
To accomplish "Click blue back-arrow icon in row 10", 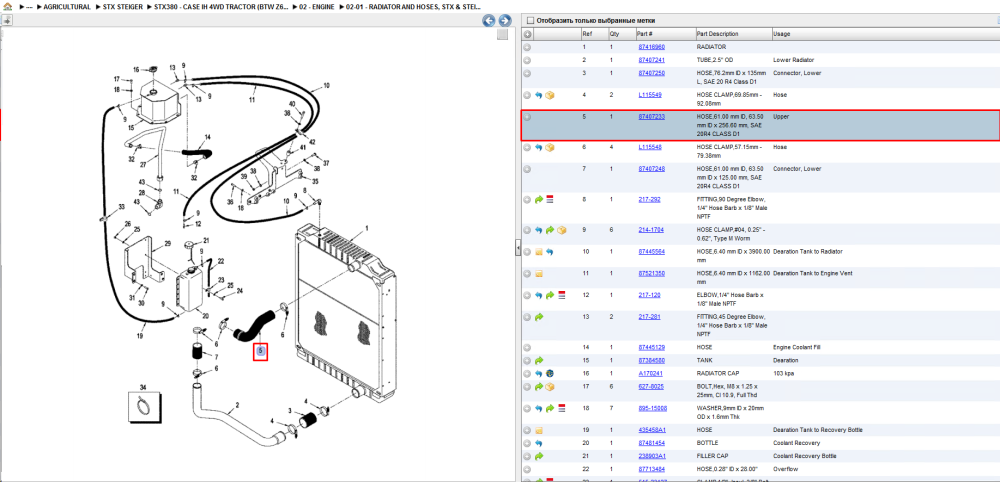I will [550, 252].
